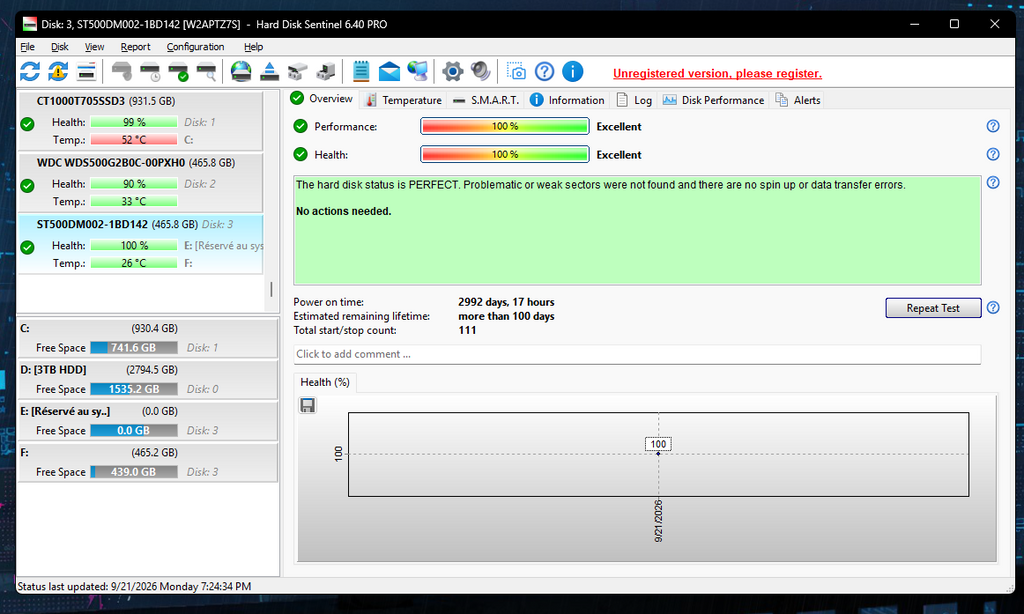Click the Total start/stop count value 111
The height and width of the screenshot is (614, 1024).
point(467,330)
